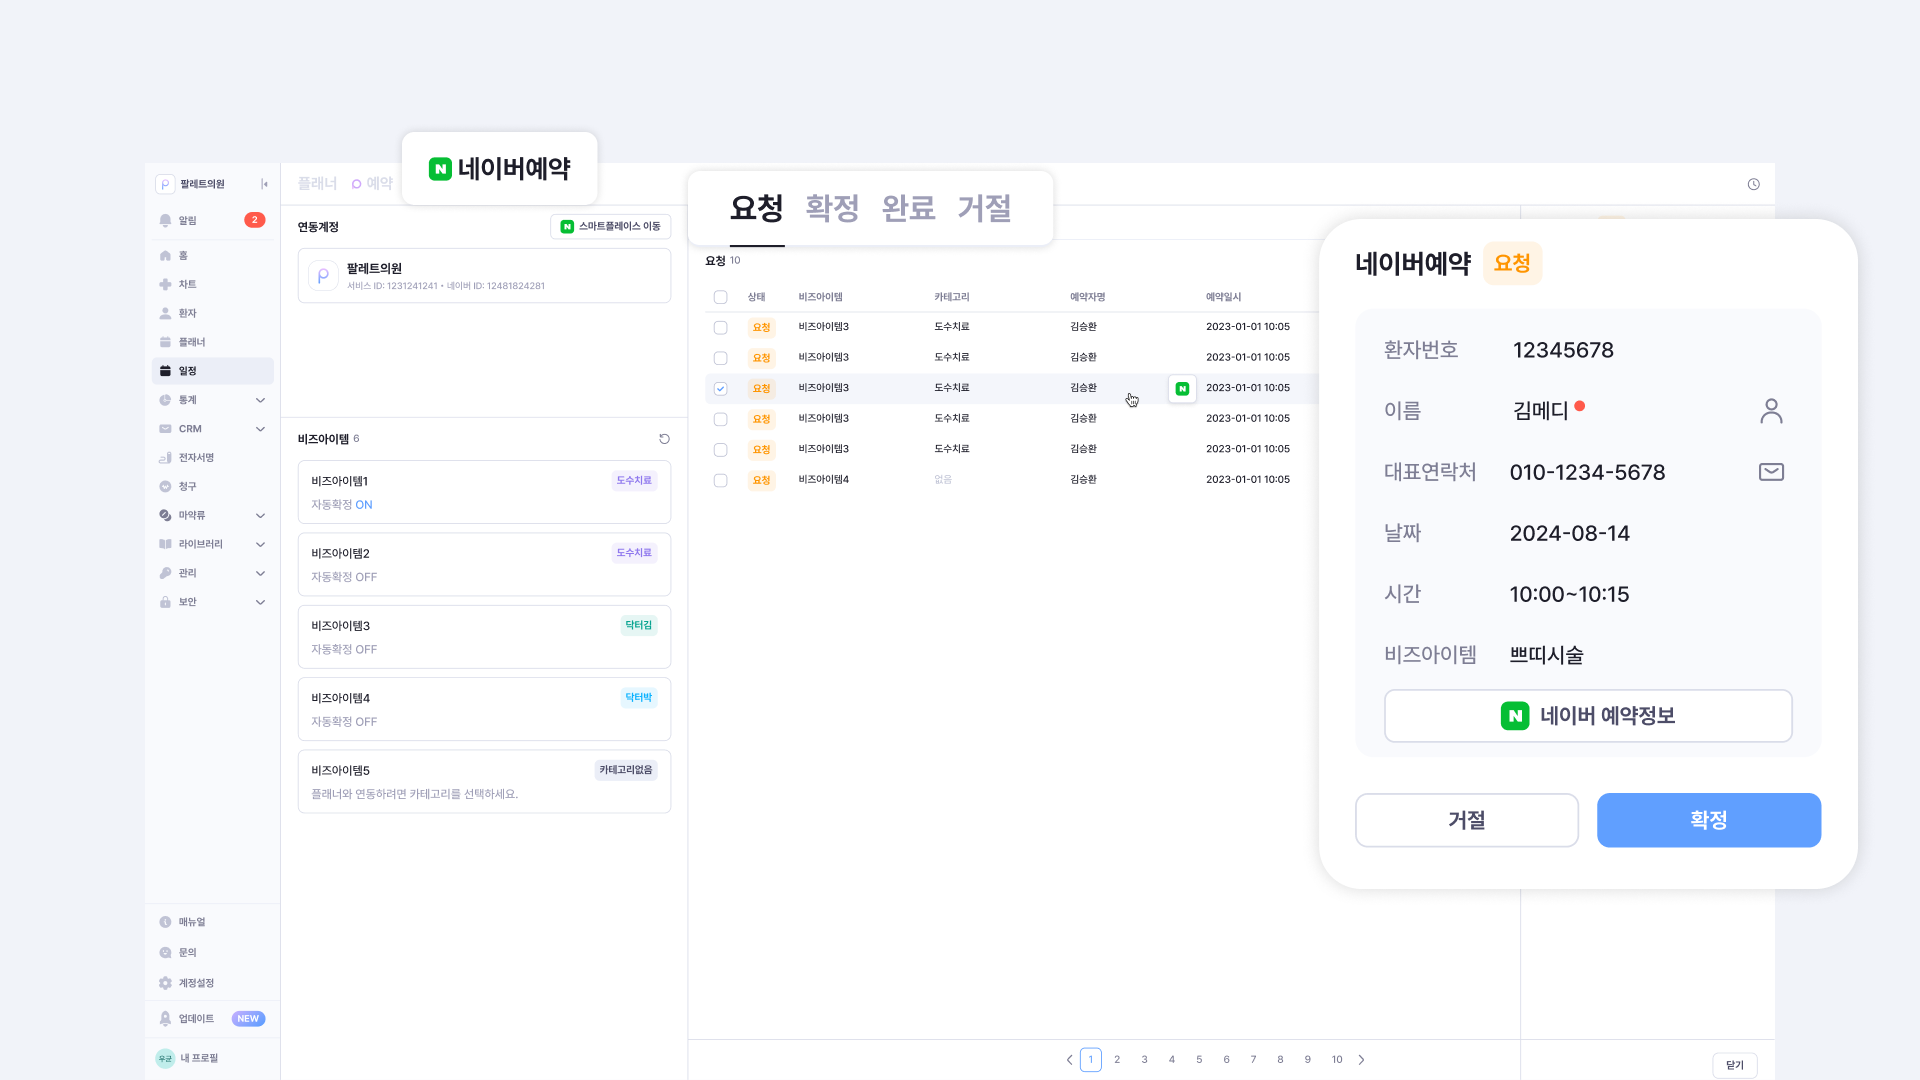The width and height of the screenshot is (1920, 1080).
Task: Refresh the 비즈아이템 list
Action: point(664,439)
